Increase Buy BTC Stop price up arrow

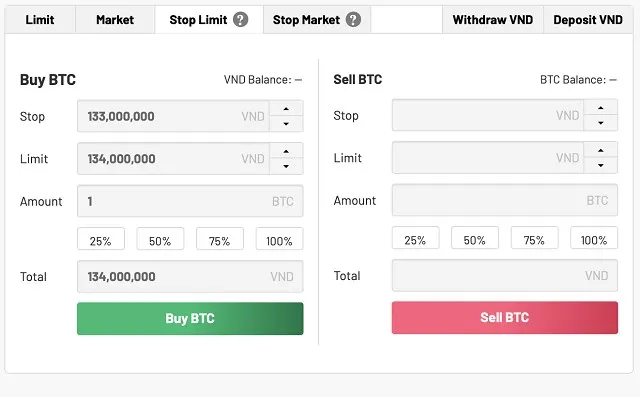(286, 109)
